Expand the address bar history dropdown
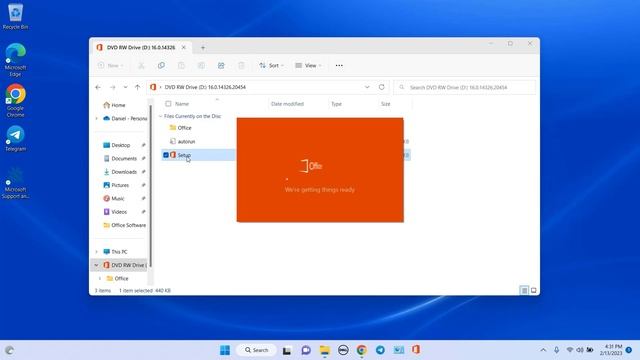The image size is (640, 360). click(x=367, y=87)
